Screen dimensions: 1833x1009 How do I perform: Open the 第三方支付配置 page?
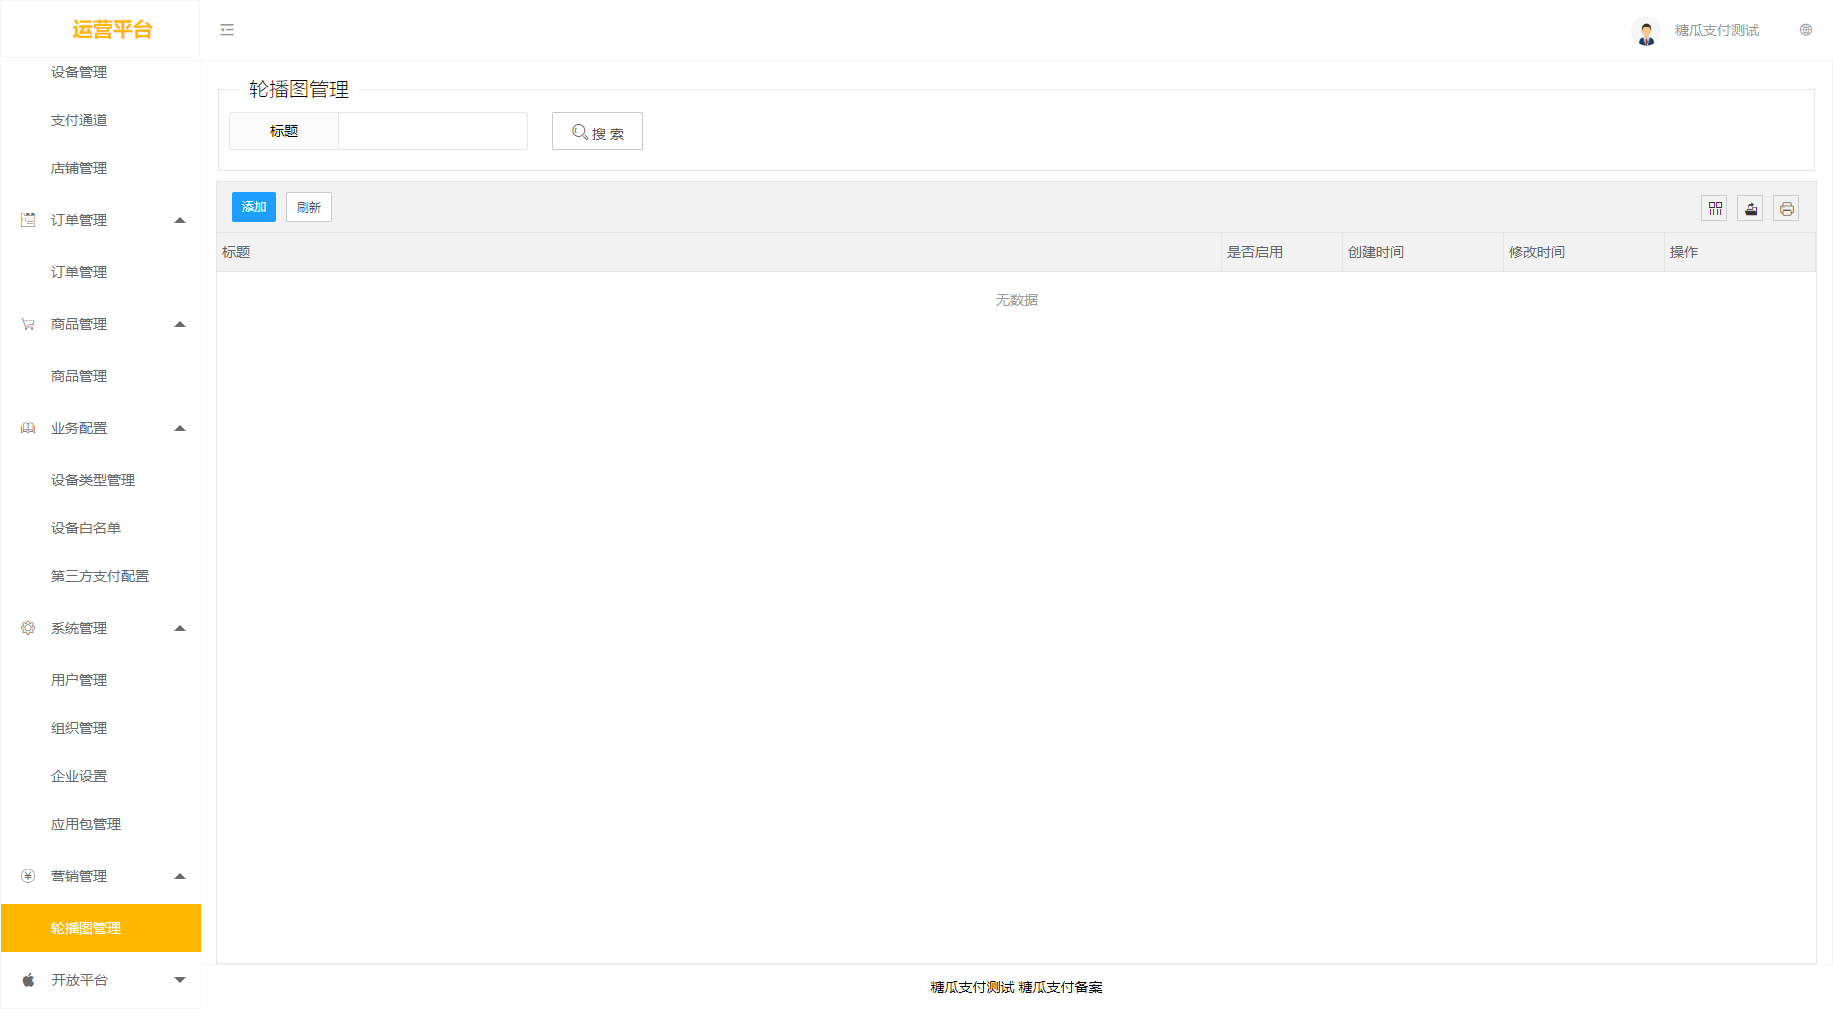[100, 576]
